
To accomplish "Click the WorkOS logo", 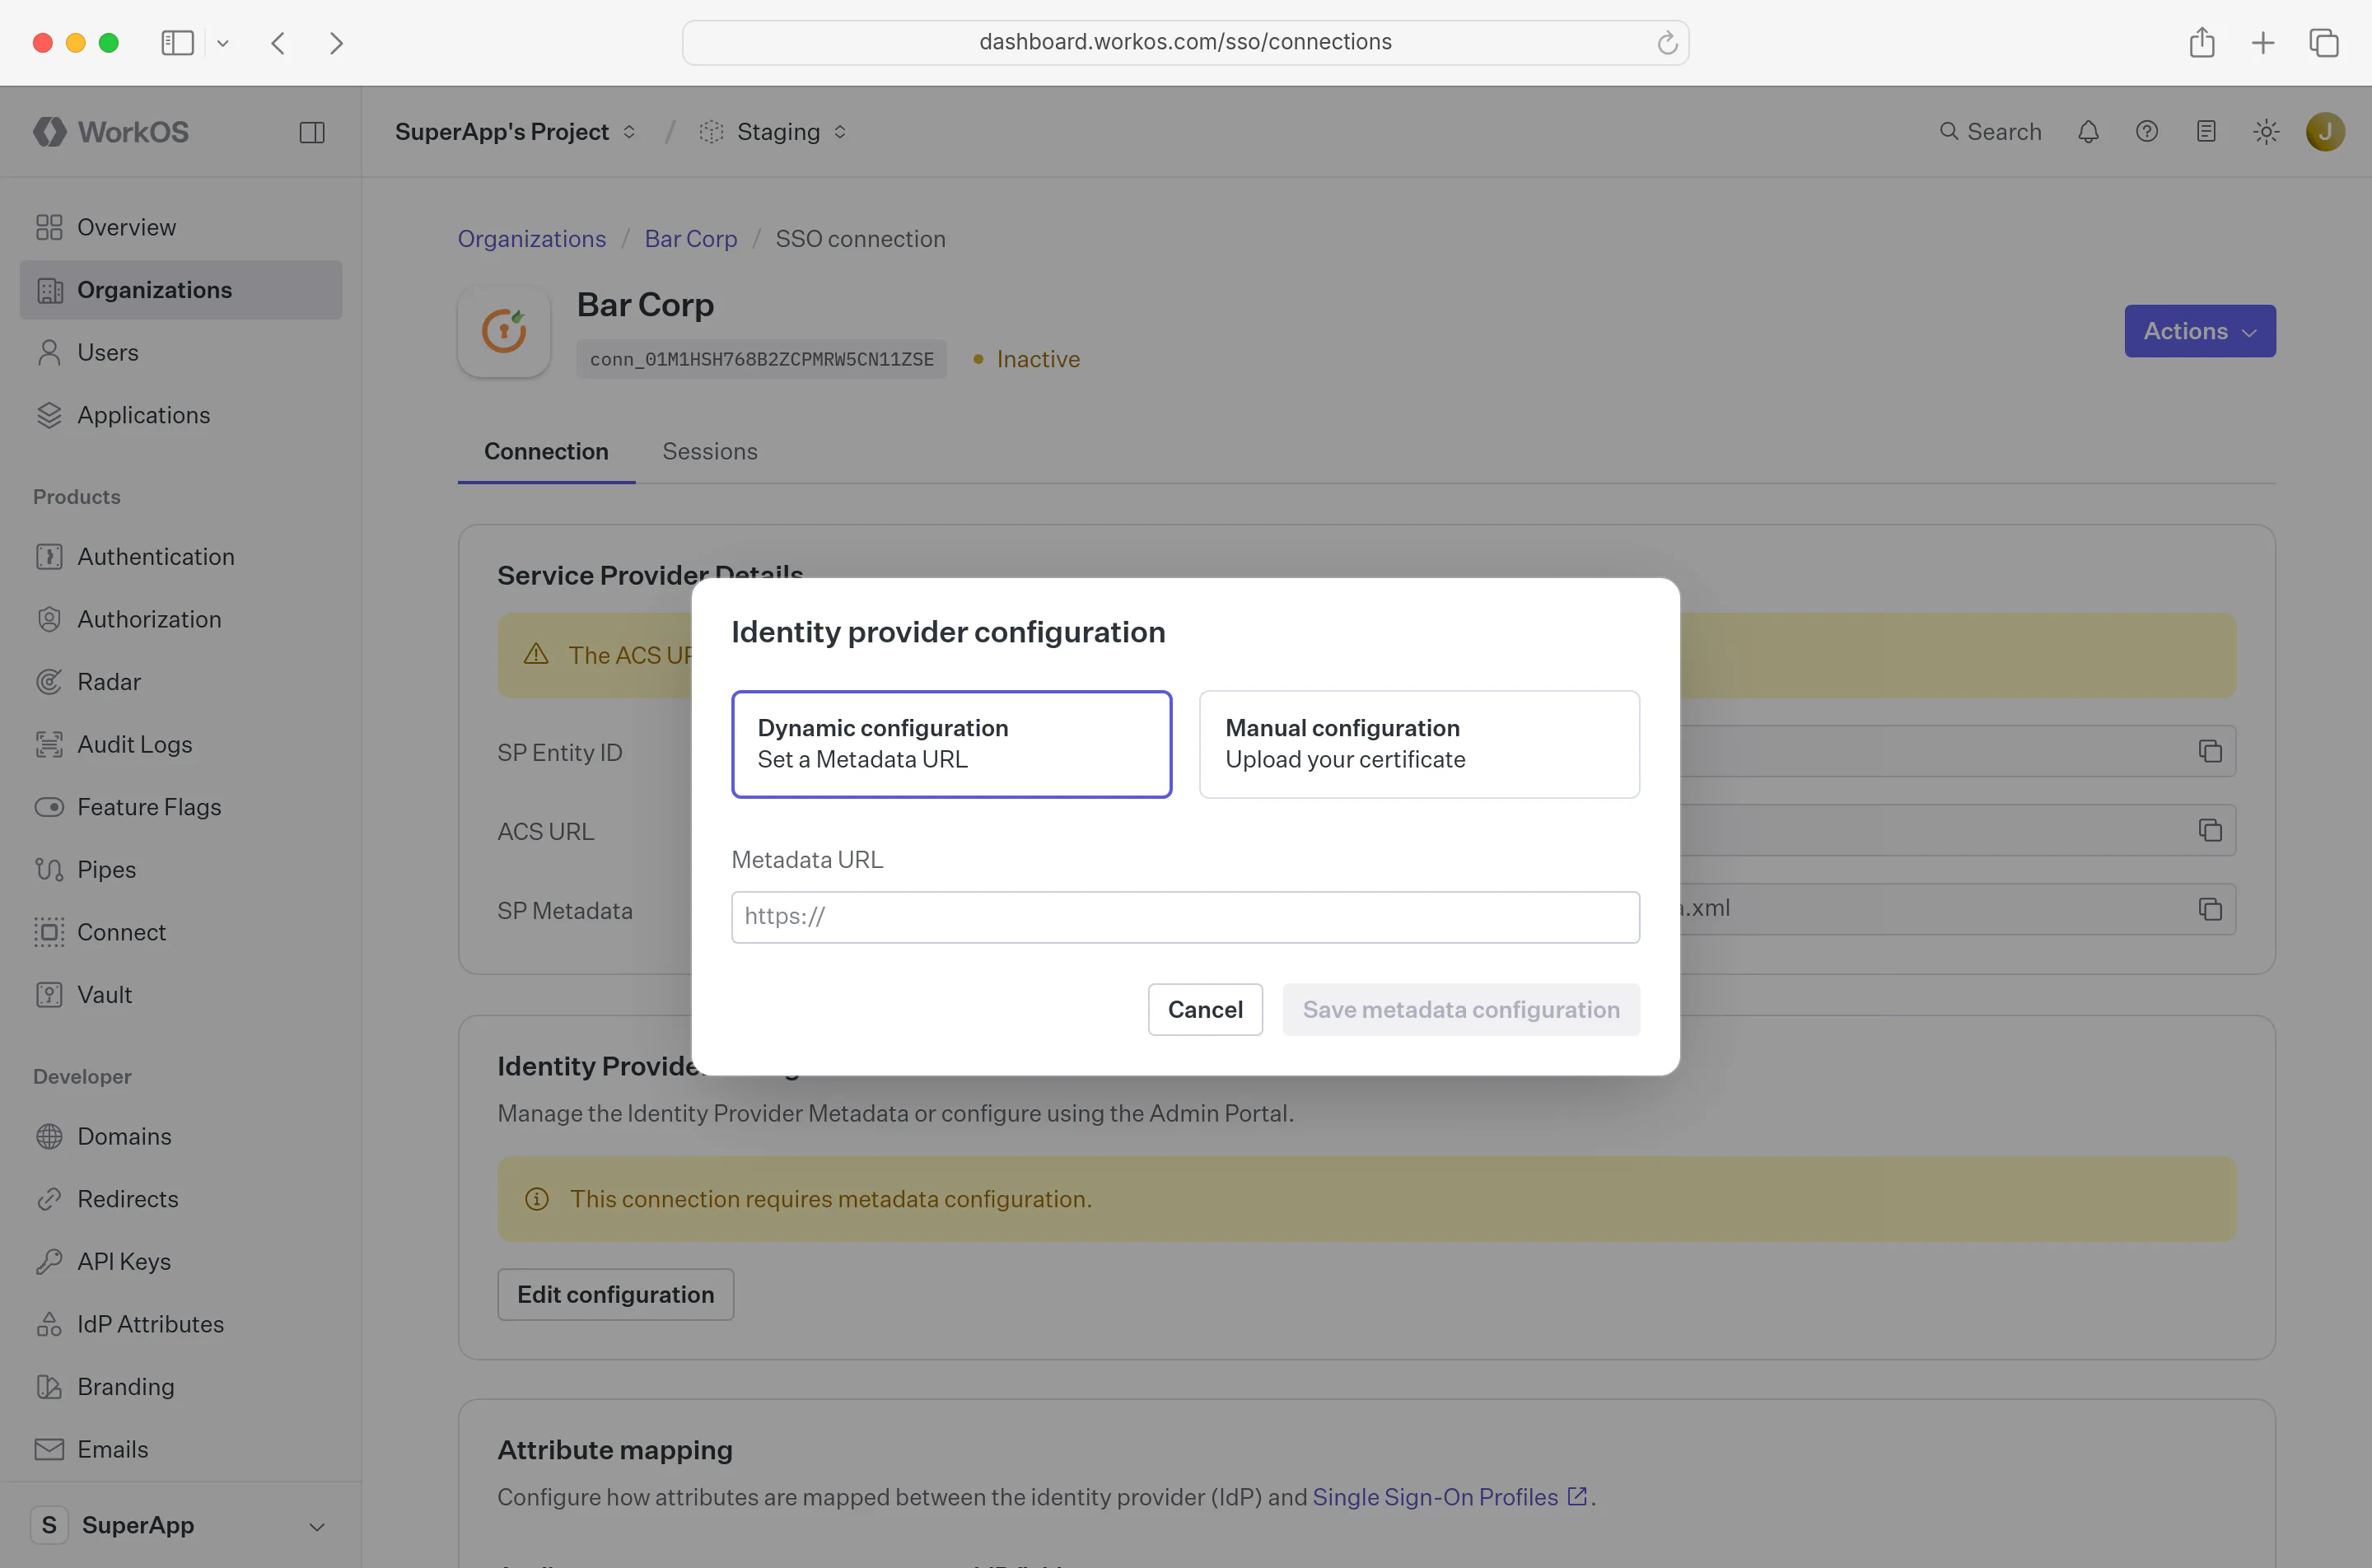I will [x=111, y=132].
